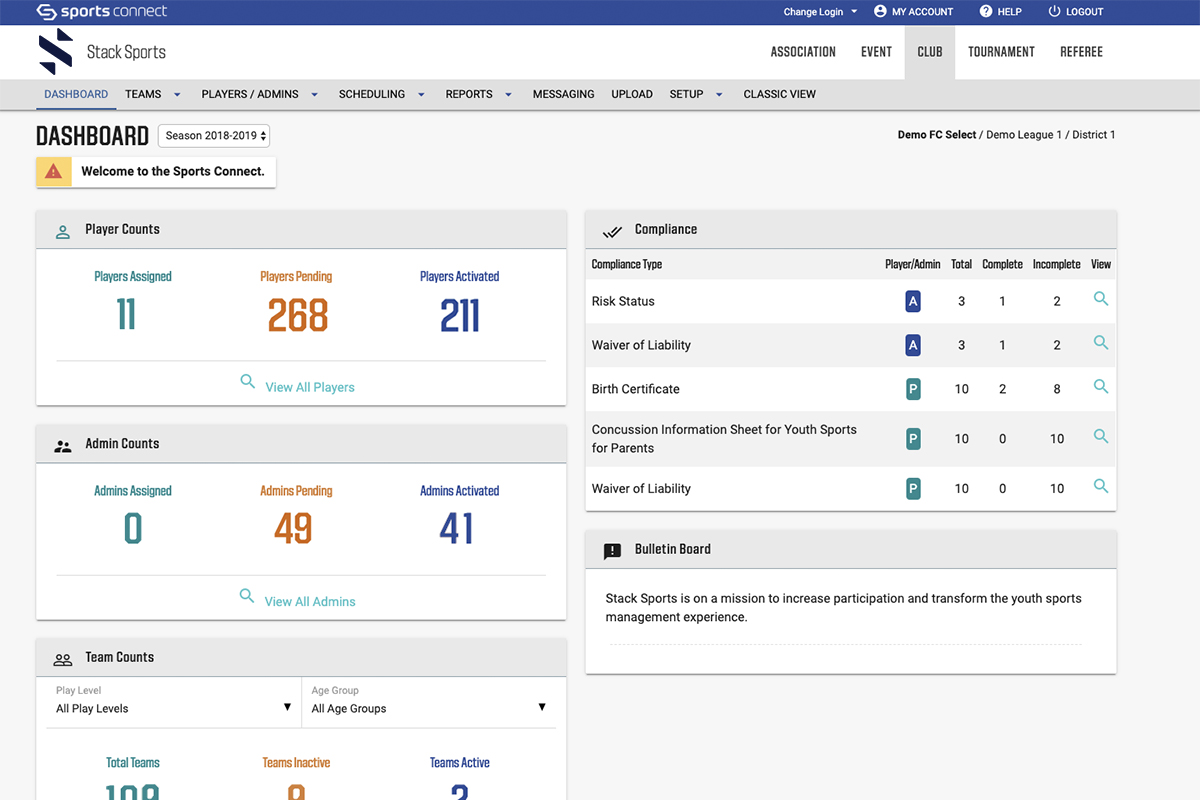Click the Players Pending count 268
This screenshot has width=1200, height=800.
coord(298,316)
